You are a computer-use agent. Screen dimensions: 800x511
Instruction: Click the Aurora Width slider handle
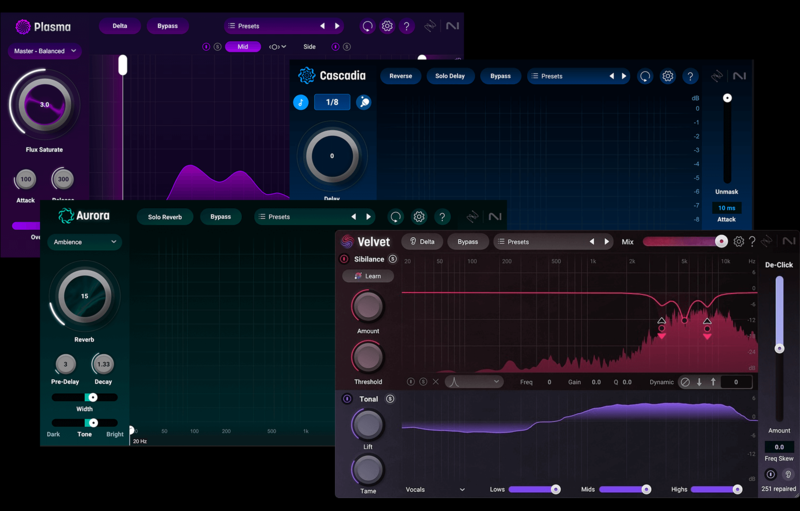point(92,397)
